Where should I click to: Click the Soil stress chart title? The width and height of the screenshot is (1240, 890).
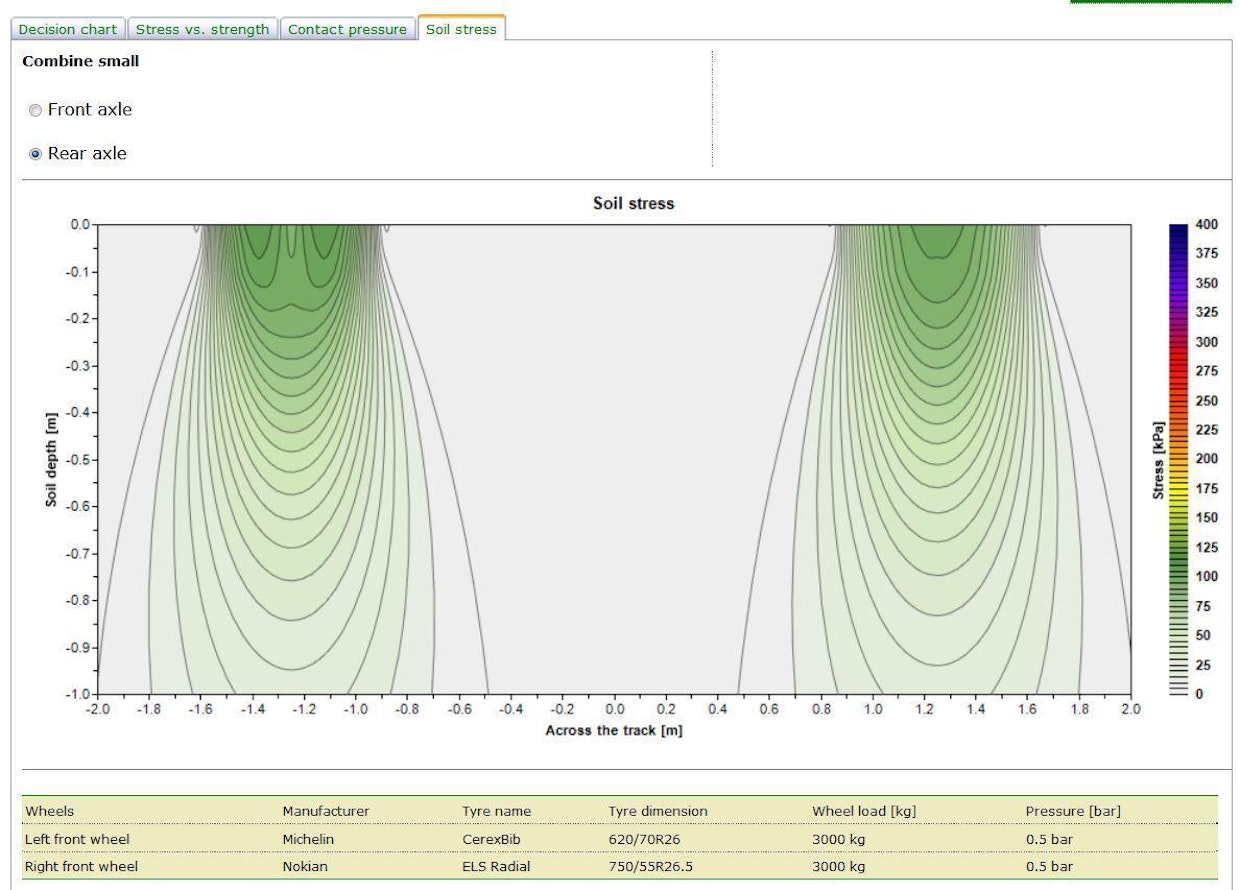point(633,203)
